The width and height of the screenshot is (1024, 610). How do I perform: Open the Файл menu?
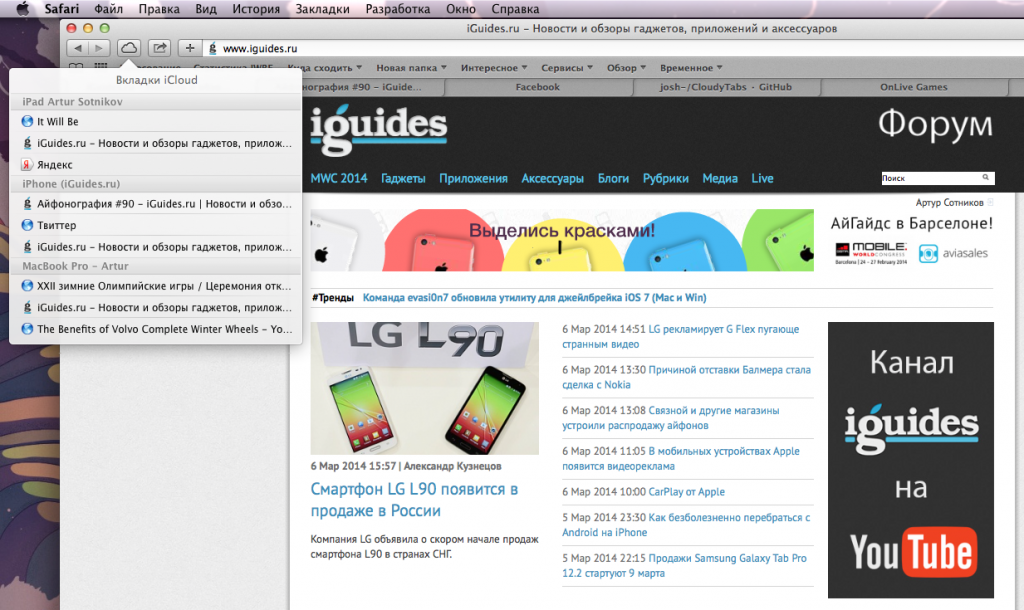[108, 9]
